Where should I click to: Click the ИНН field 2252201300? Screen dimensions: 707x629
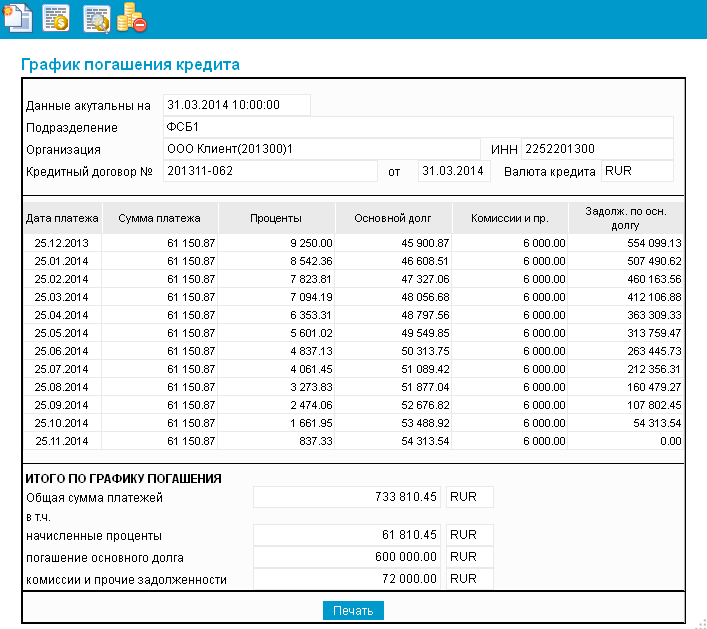point(597,149)
